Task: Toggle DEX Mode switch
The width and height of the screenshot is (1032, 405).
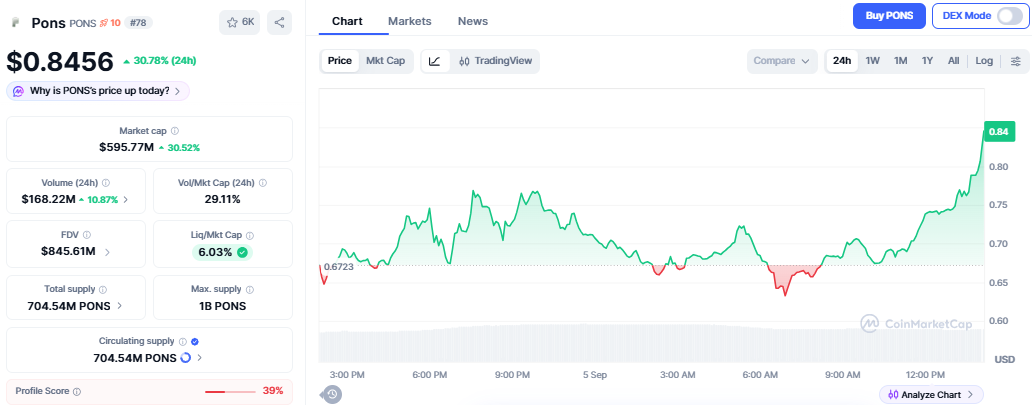Action: pos(1010,16)
